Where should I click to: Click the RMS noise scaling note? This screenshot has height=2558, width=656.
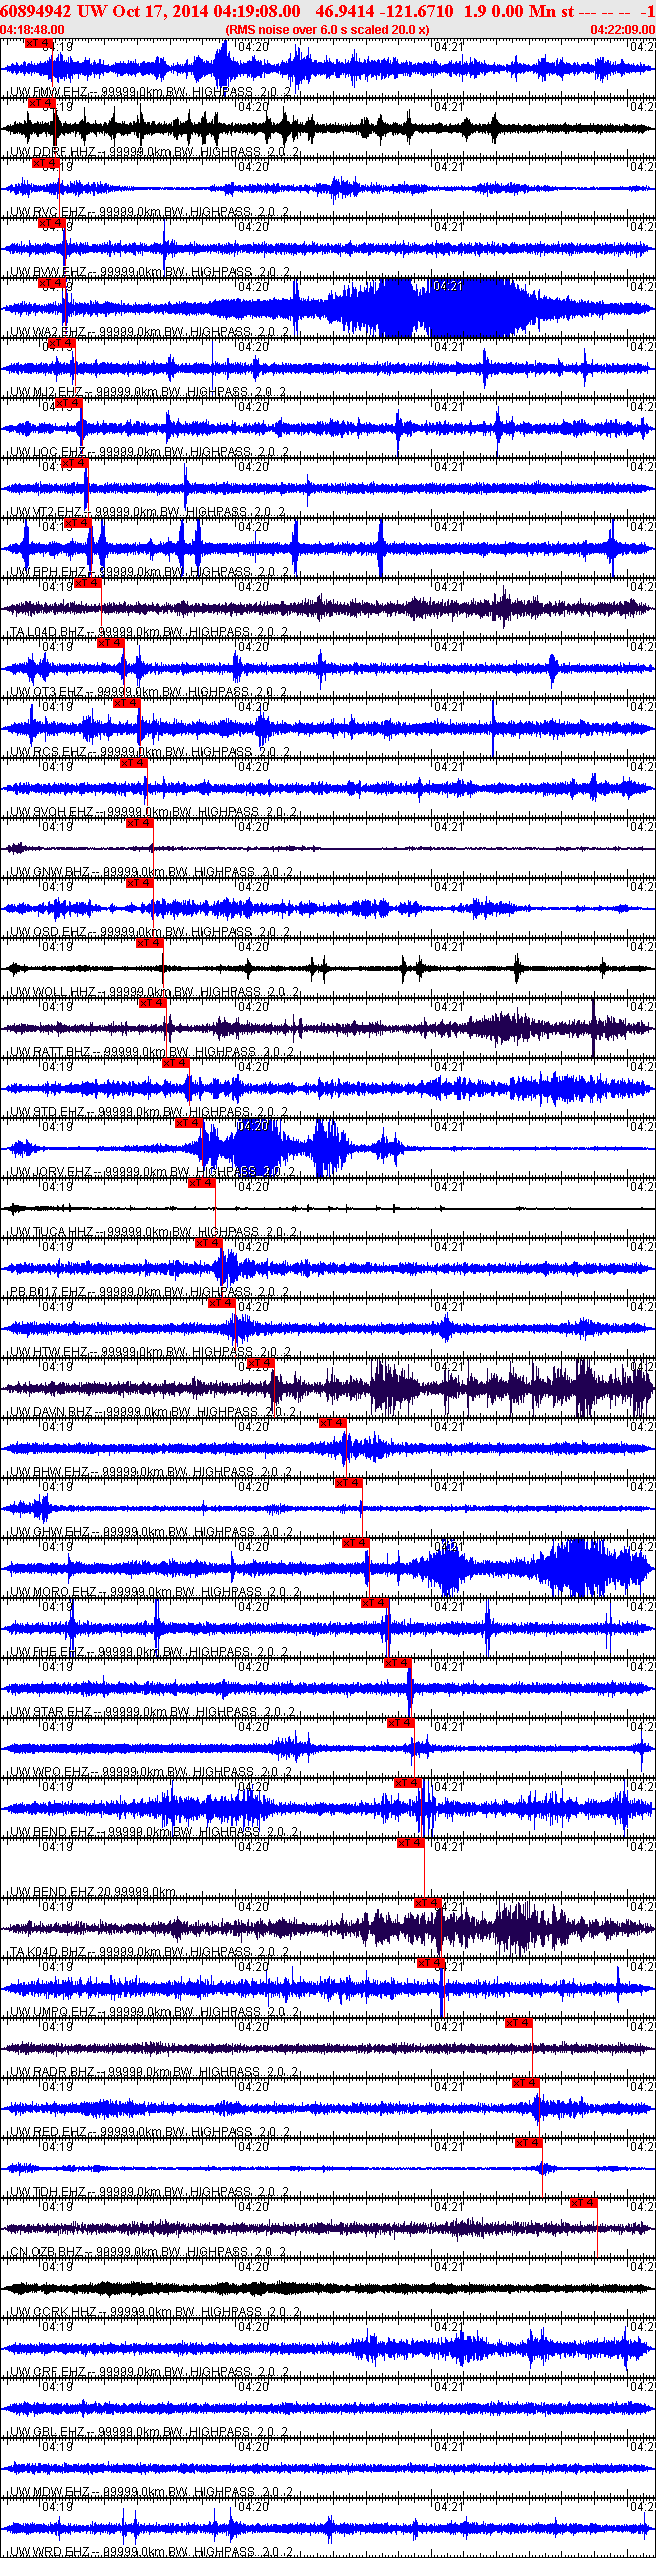[x=327, y=30]
